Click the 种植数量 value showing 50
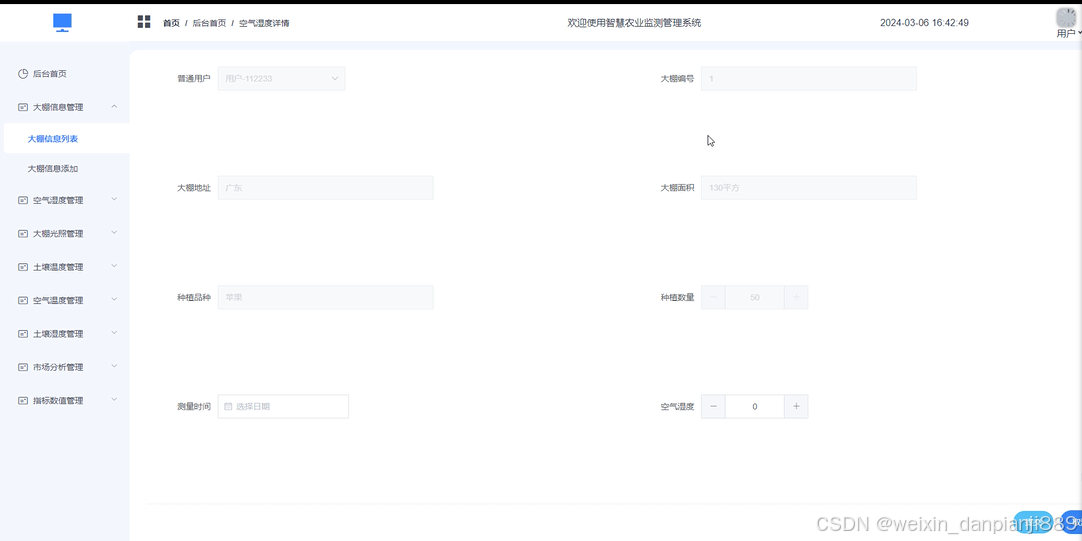This screenshot has width=1082, height=541. pyautogui.click(x=755, y=297)
